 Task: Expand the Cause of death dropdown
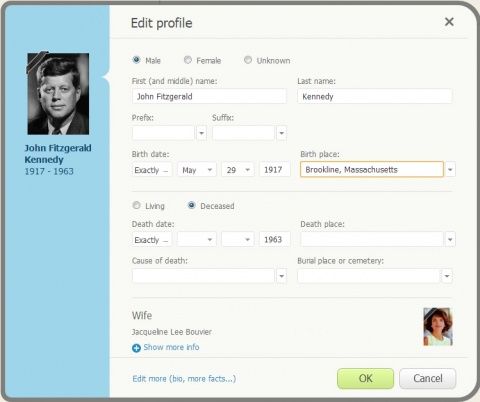click(x=282, y=276)
